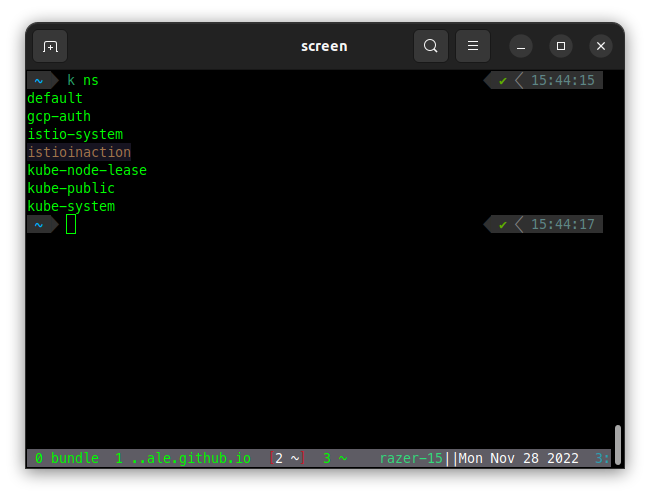The width and height of the screenshot is (650, 497).
Task: Click the razer-15 hostname in status bar
Action: click(411, 459)
